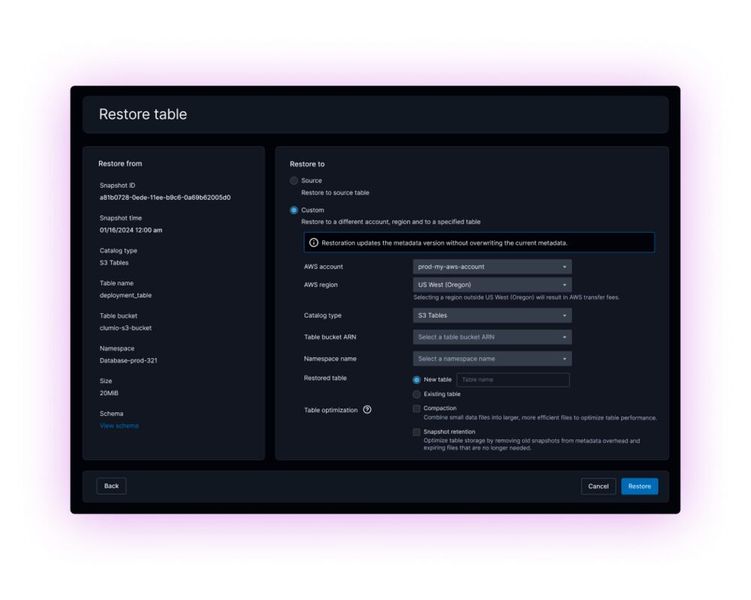Screen dimensions: 751x600
Task: Click the Back button
Action: tap(111, 486)
